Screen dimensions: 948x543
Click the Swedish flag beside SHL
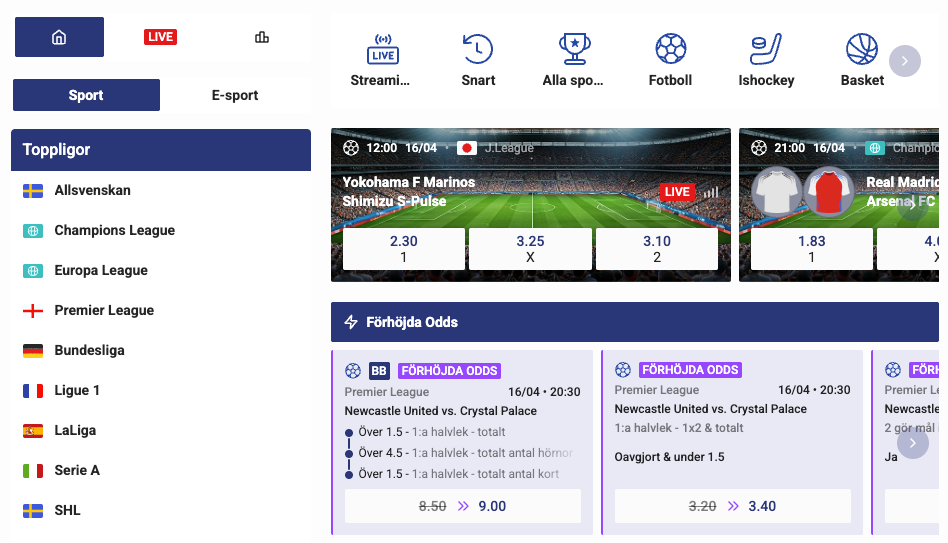(x=33, y=511)
